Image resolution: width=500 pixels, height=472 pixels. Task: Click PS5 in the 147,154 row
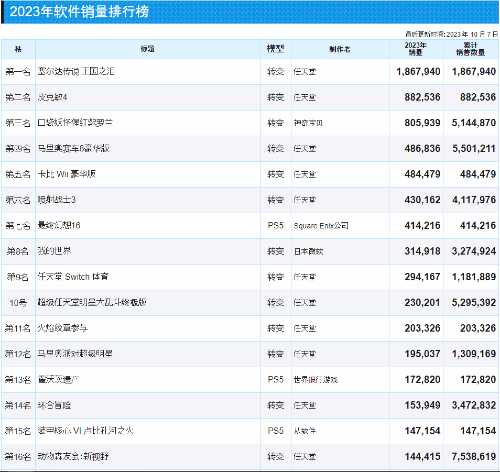[275, 431]
